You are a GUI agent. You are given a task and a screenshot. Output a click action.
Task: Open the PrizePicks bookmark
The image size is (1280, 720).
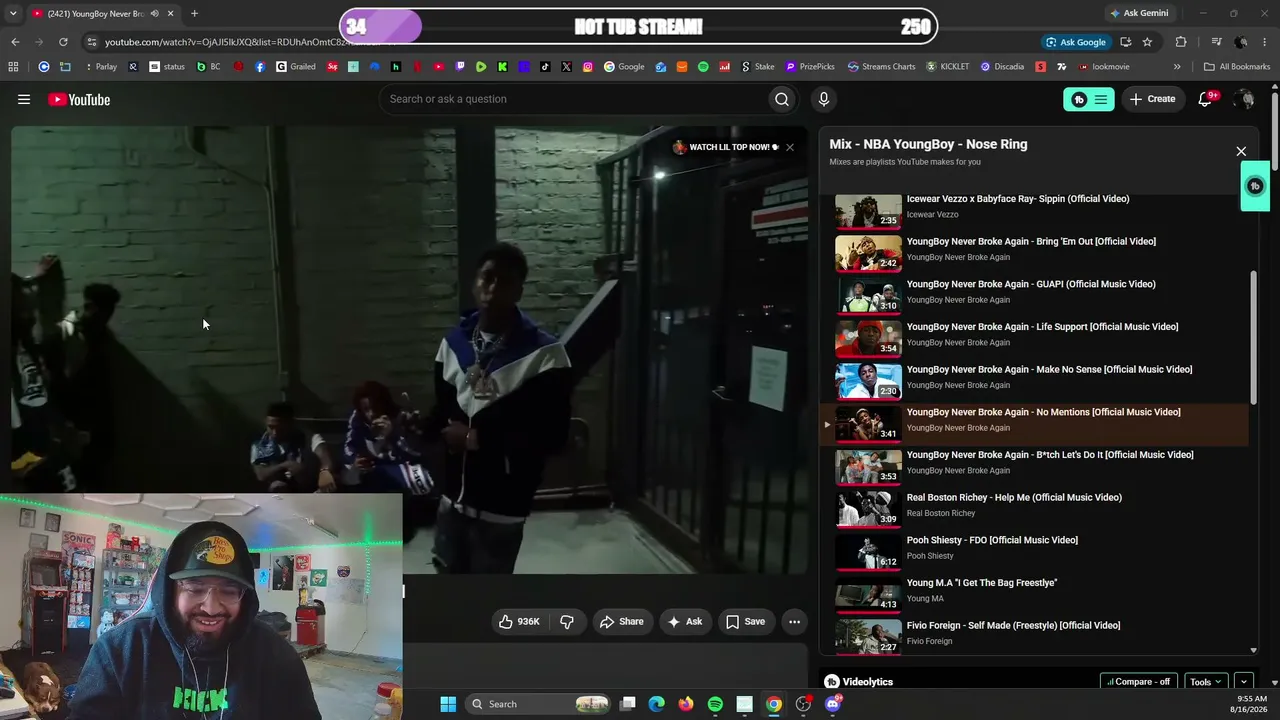tap(810, 67)
